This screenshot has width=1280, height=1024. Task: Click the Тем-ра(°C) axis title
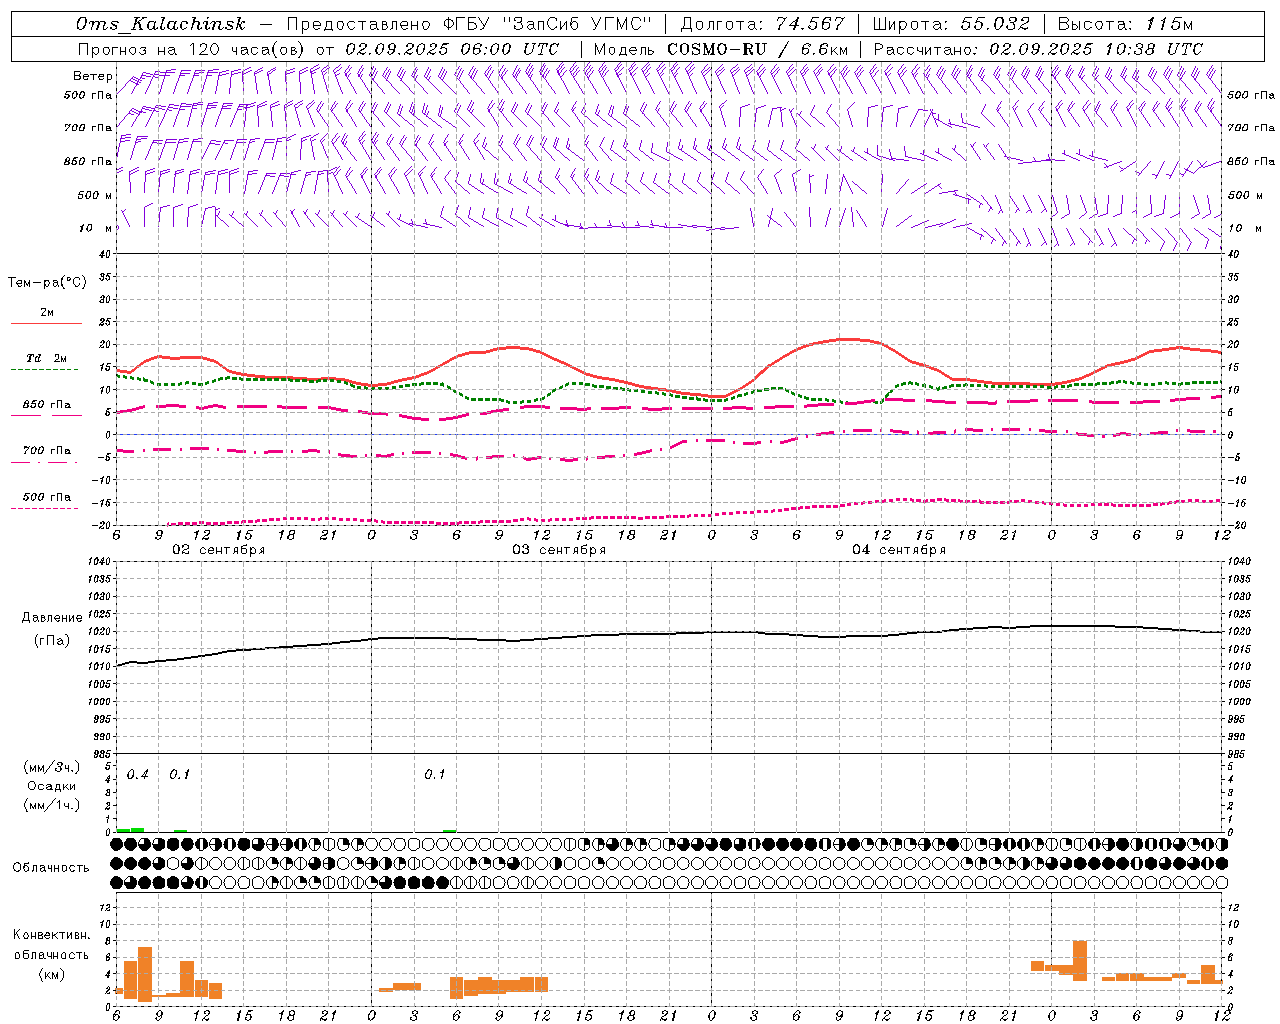(x=47, y=283)
